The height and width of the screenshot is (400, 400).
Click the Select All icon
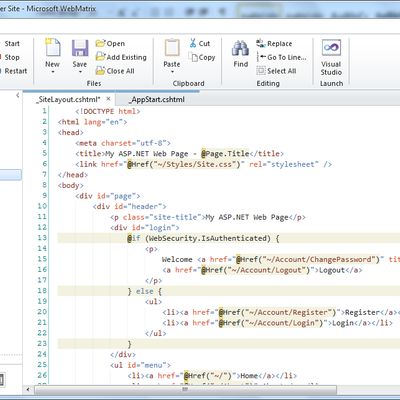click(x=261, y=71)
